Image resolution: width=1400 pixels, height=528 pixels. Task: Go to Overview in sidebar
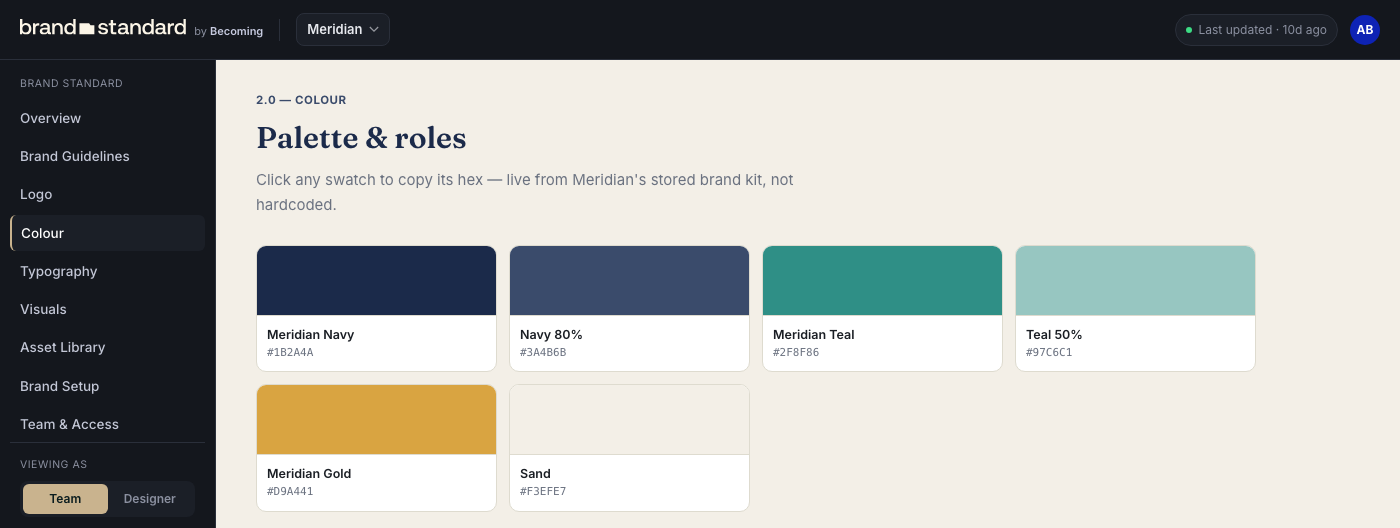click(107, 118)
